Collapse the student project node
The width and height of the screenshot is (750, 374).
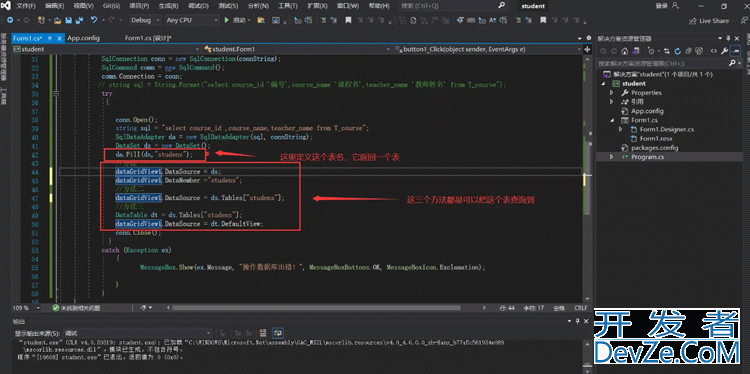[604, 84]
